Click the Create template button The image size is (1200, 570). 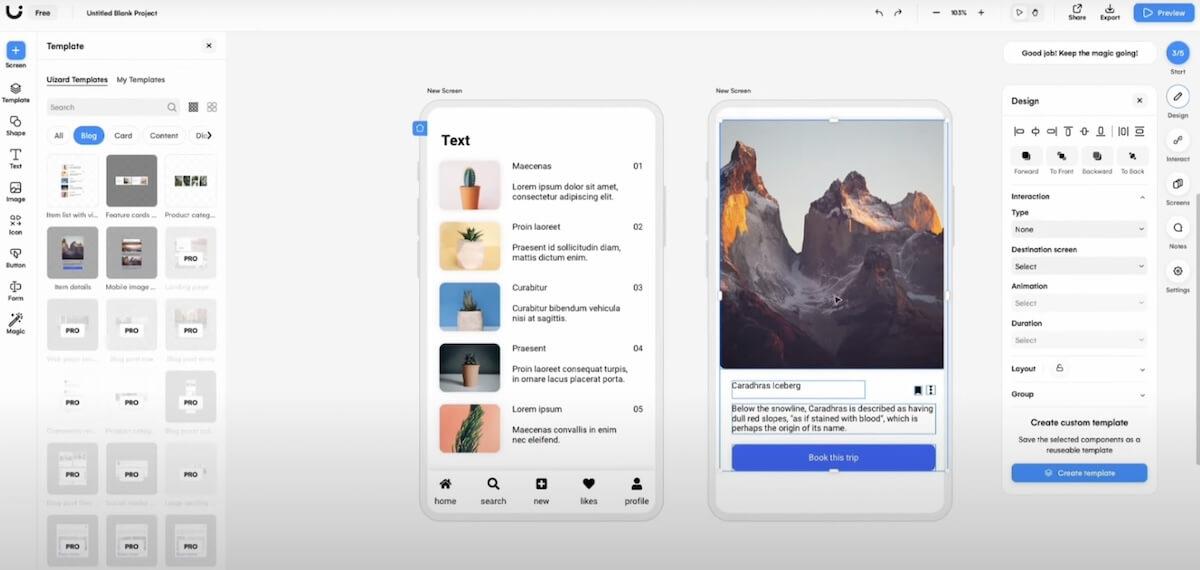[1079, 473]
